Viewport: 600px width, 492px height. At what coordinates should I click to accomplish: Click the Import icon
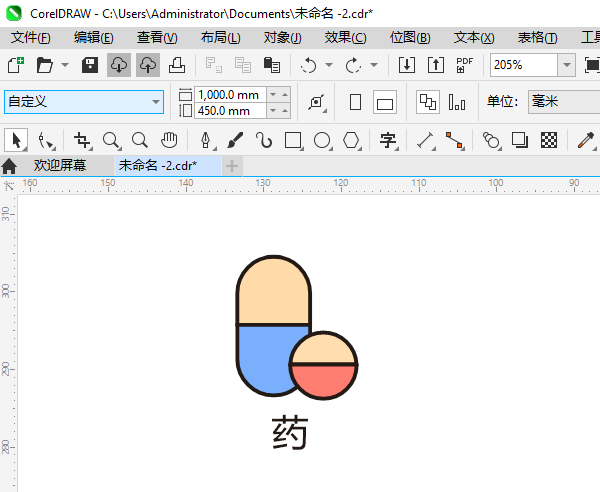click(407, 65)
